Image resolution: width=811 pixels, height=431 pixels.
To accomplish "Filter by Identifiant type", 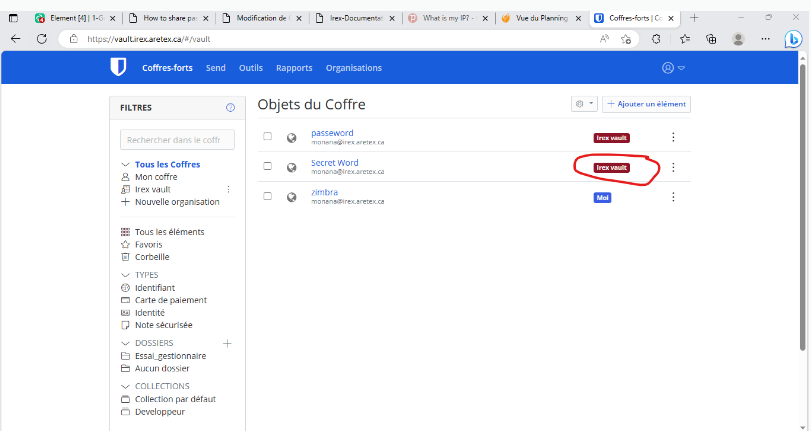I will coord(155,288).
